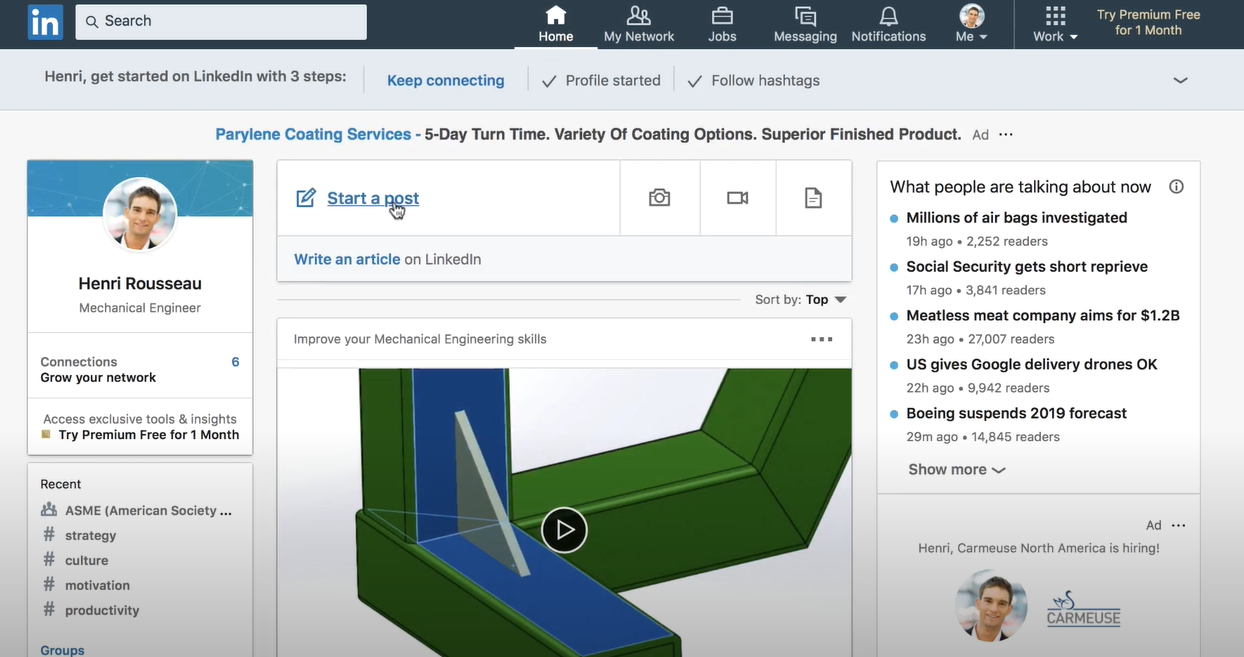This screenshot has width=1244, height=657.
Task: Open Messaging
Action: 805,24
